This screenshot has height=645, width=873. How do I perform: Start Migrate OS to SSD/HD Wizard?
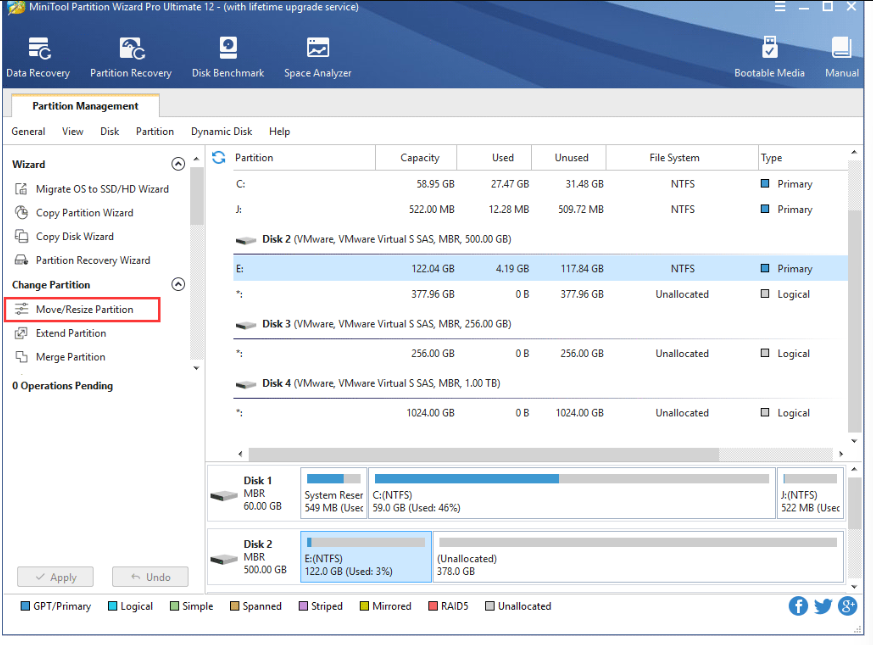coord(92,189)
